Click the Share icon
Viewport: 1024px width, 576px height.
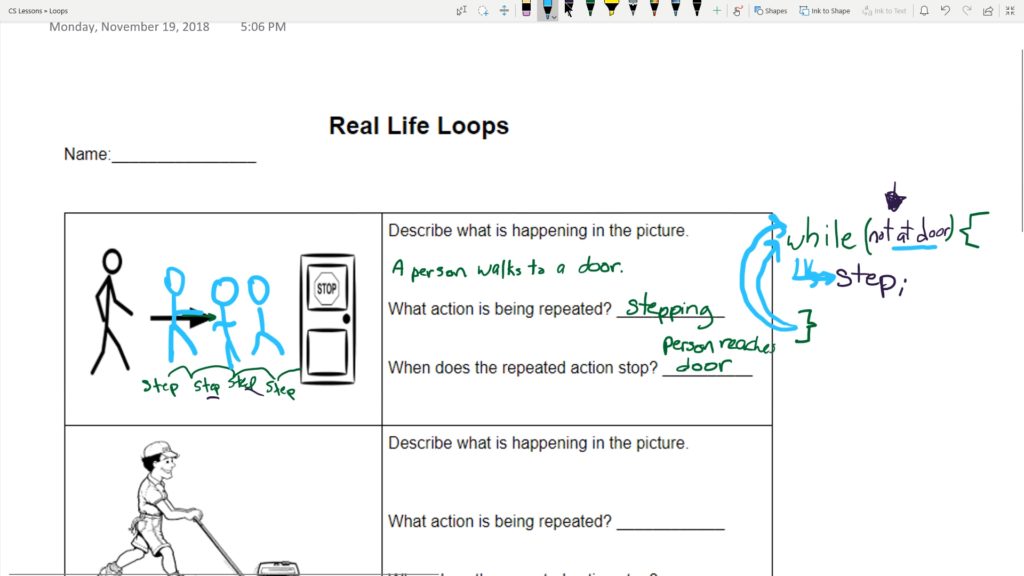pyautogui.click(x=988, y=10)
